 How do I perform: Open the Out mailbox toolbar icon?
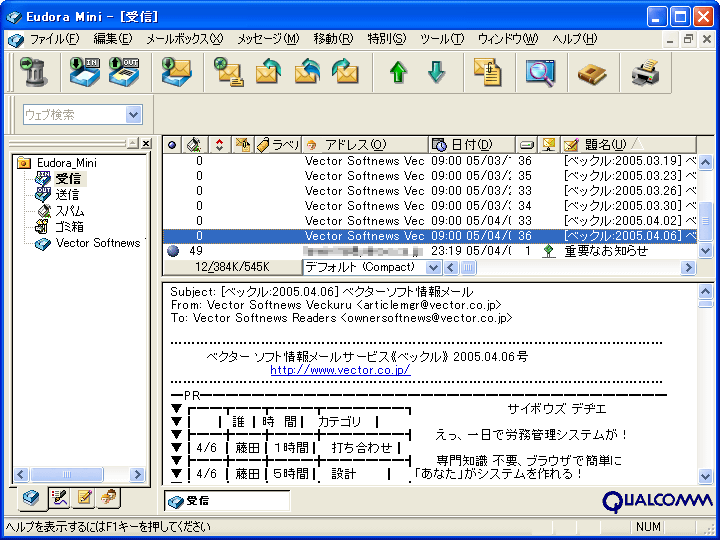124,72
